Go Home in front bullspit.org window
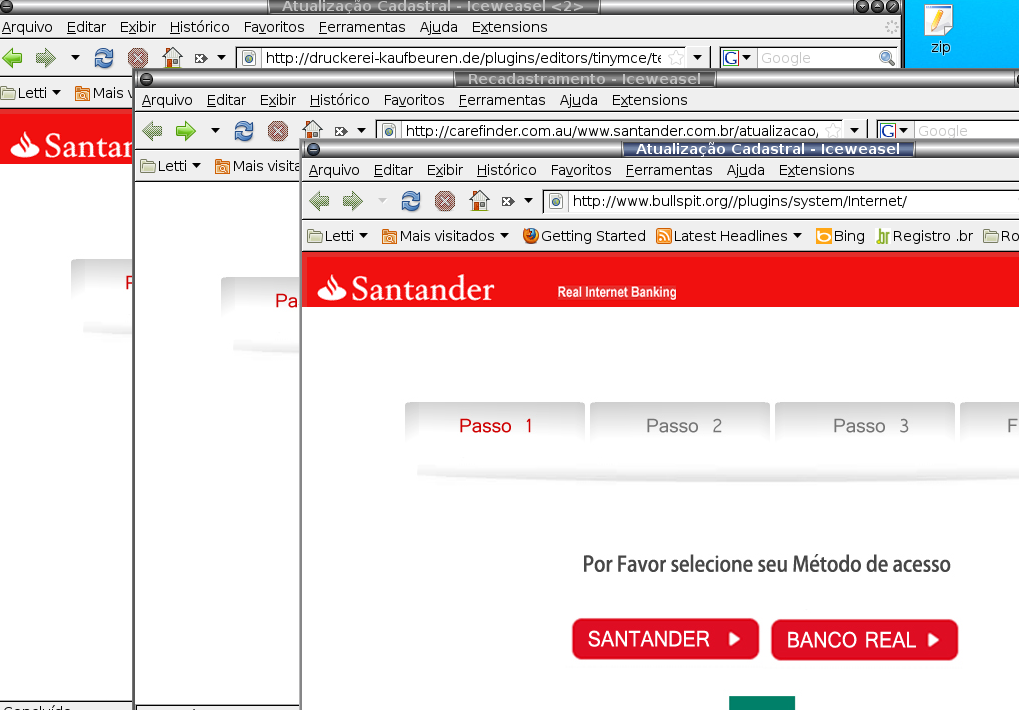Image resolution: width=1019 pixels, height=710 pixels. [x=479, y=201]
